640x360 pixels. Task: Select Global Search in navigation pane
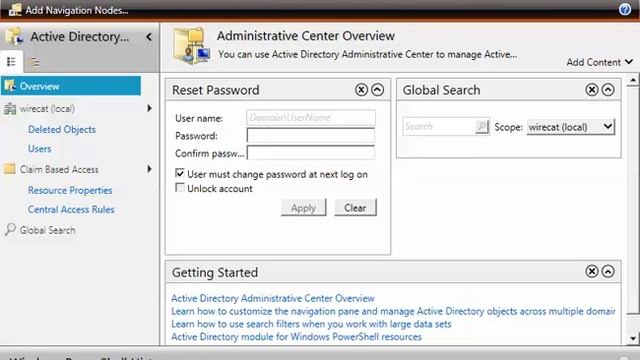pyautogui.click(x=48, y=230)
